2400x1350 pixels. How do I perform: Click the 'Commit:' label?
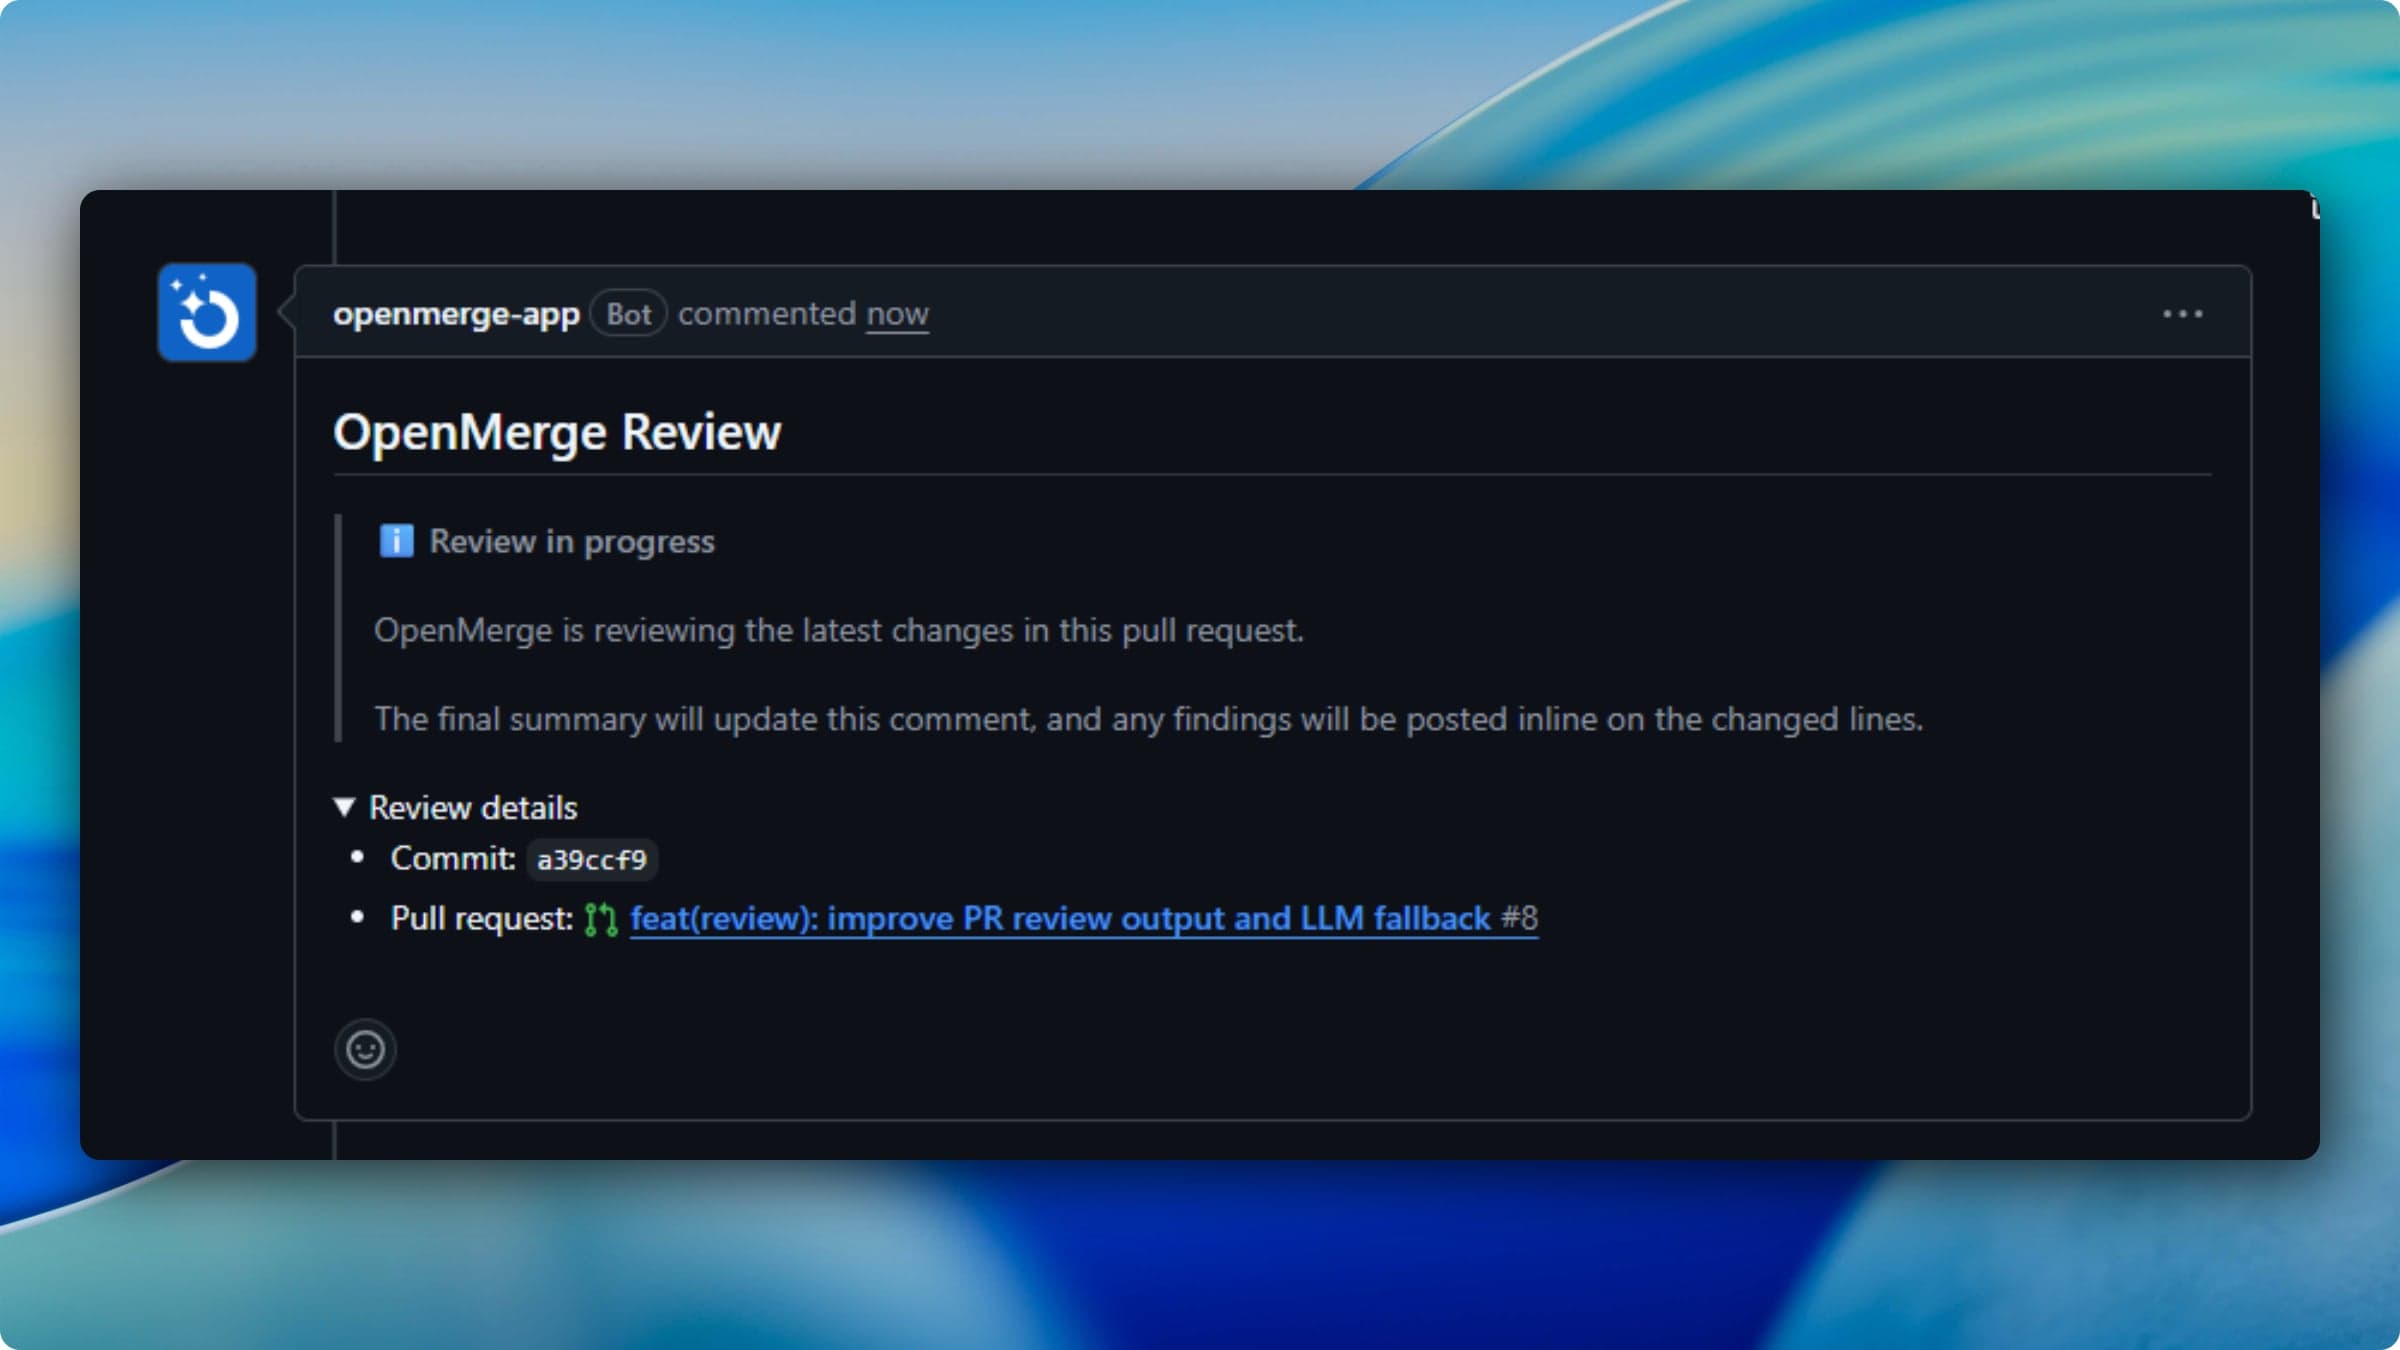tap(453, 858)
